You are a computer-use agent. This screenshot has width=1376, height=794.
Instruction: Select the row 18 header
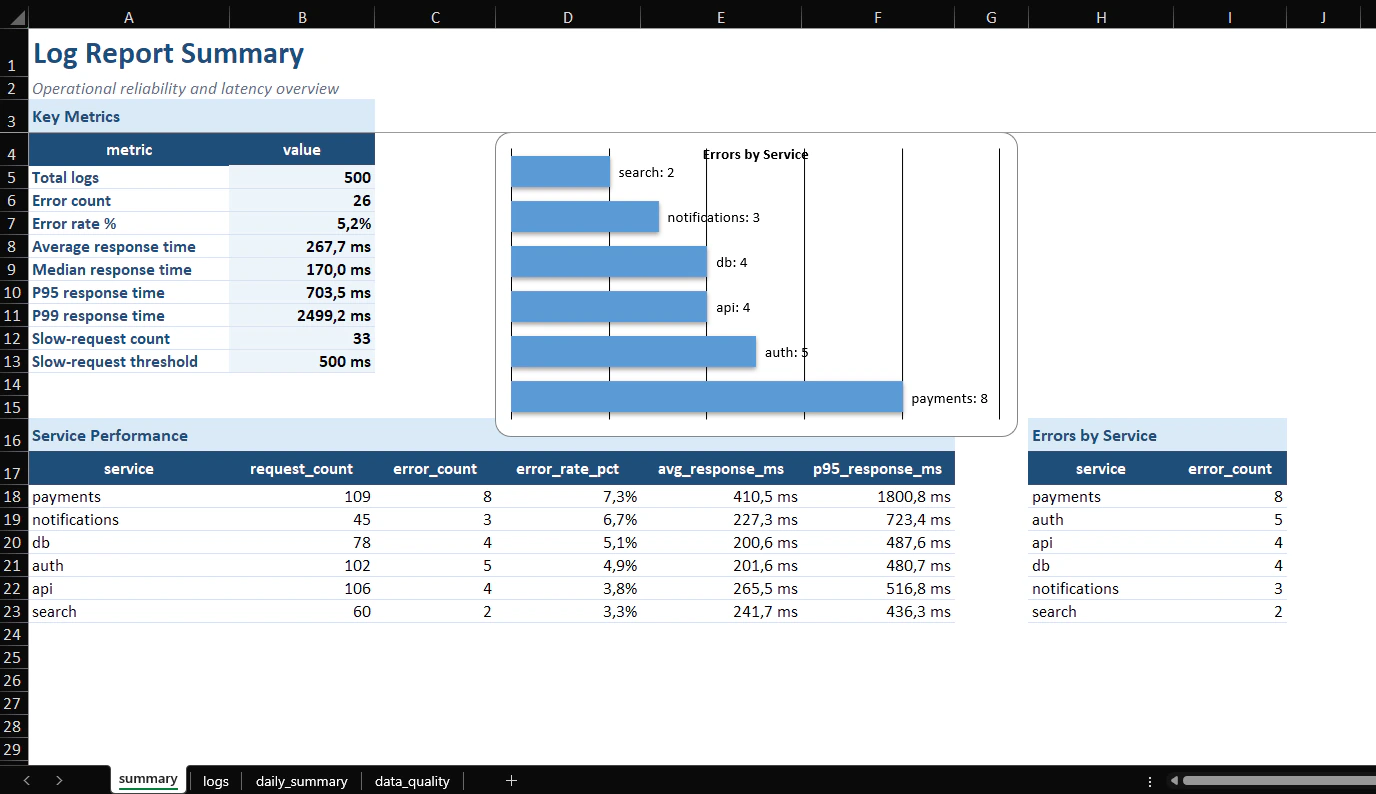(14, 497)
